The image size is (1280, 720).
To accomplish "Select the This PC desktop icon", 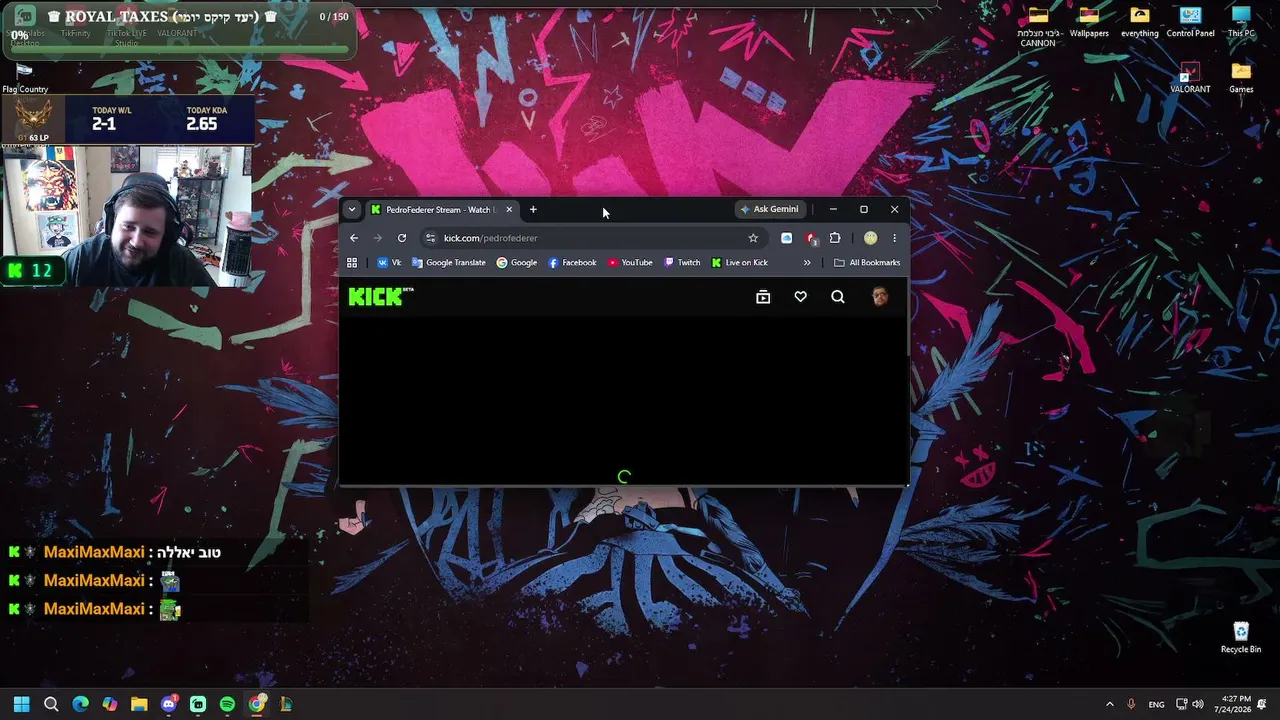I will point(1241,23).
